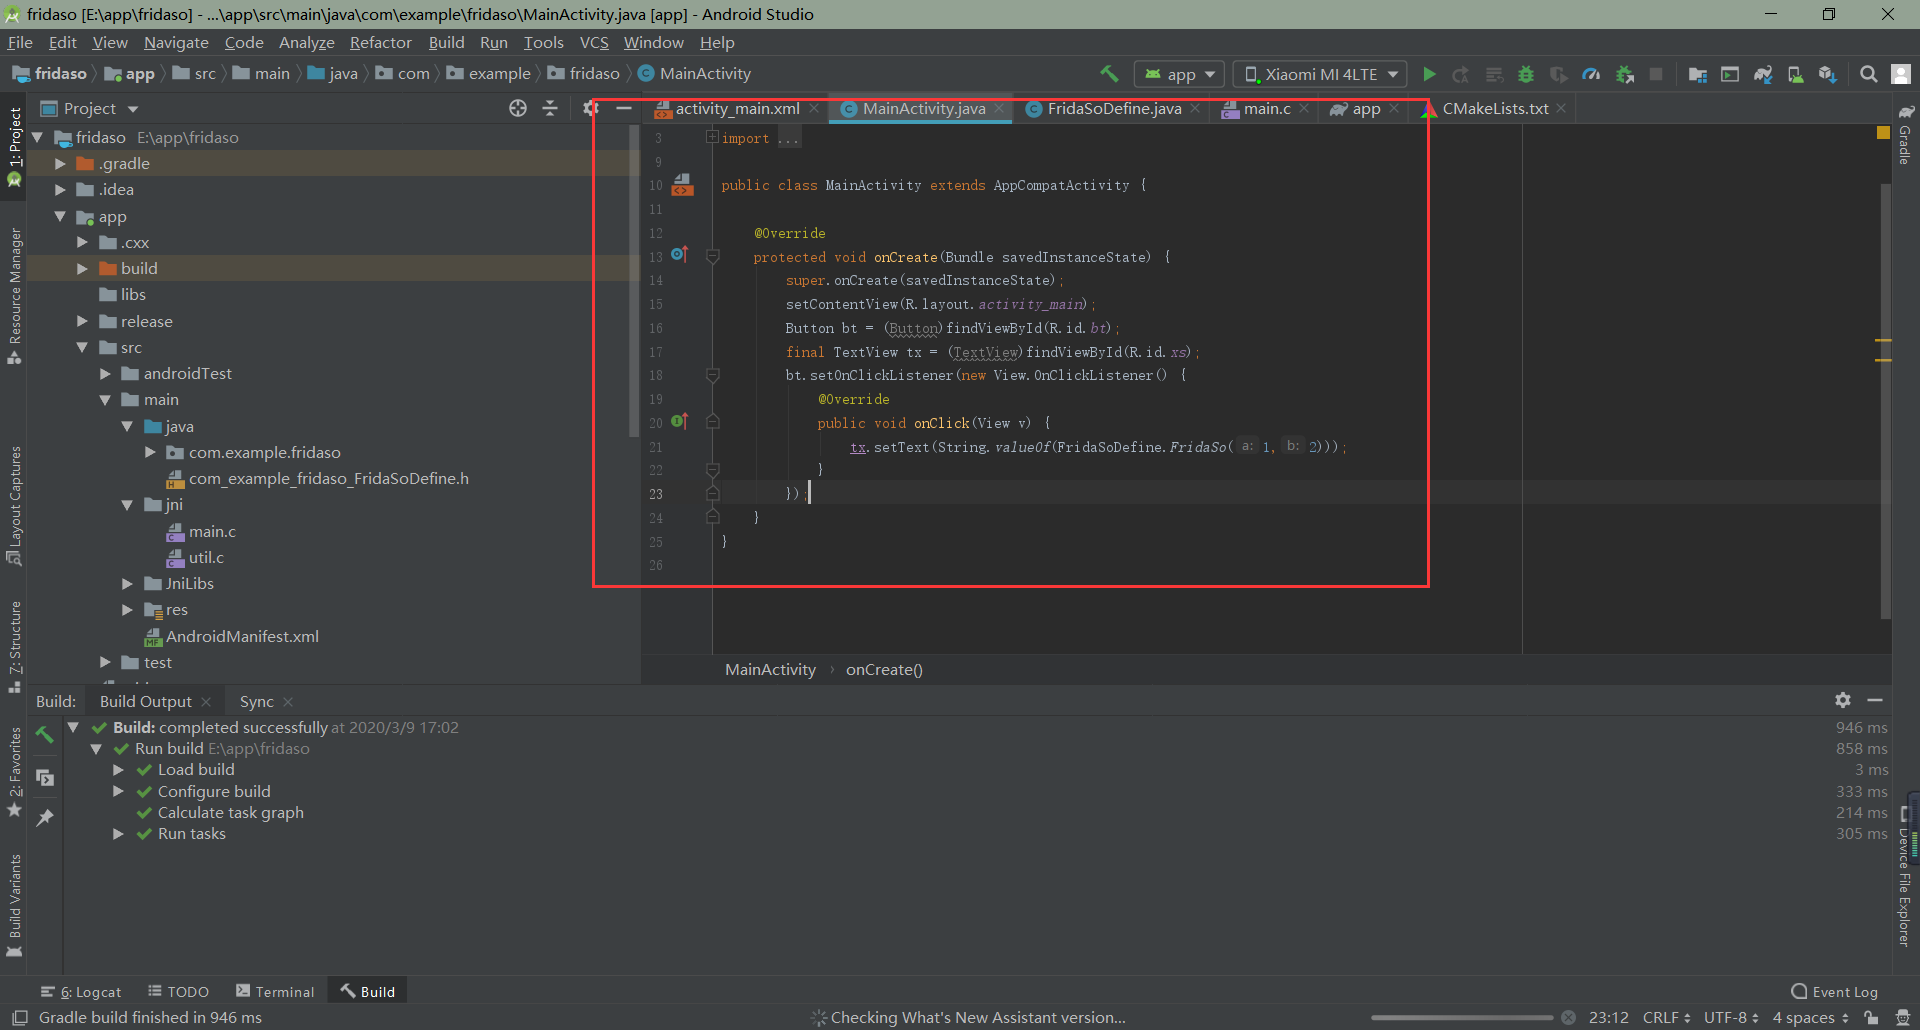
Task: Open the Refactor menu
Action: (380, 42)
